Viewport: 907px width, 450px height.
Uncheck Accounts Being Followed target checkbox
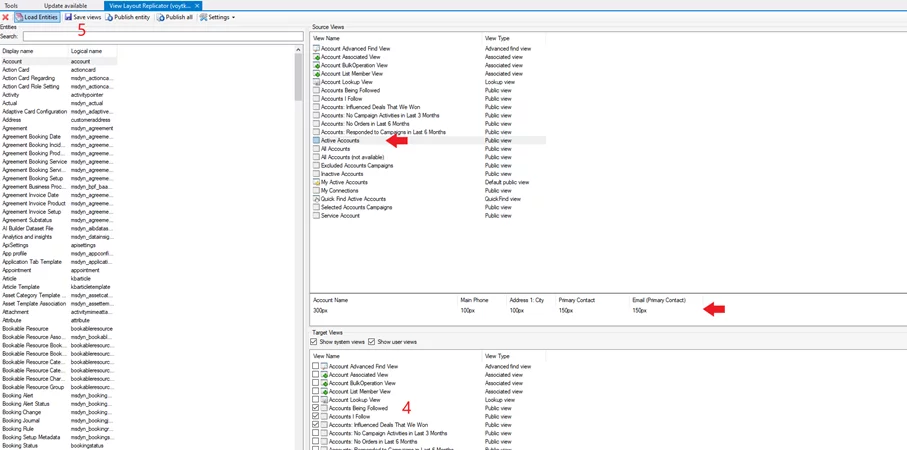click(315, 408)
